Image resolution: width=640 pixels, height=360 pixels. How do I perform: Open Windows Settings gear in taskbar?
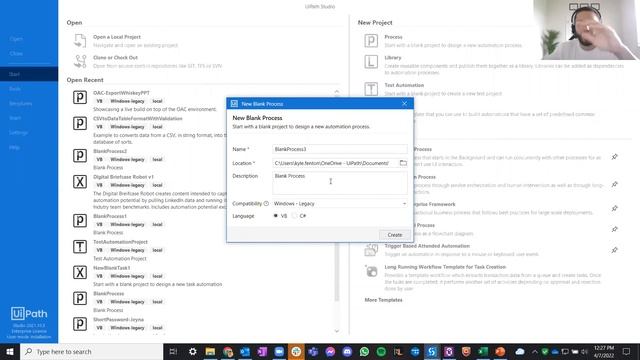[193, 351]
